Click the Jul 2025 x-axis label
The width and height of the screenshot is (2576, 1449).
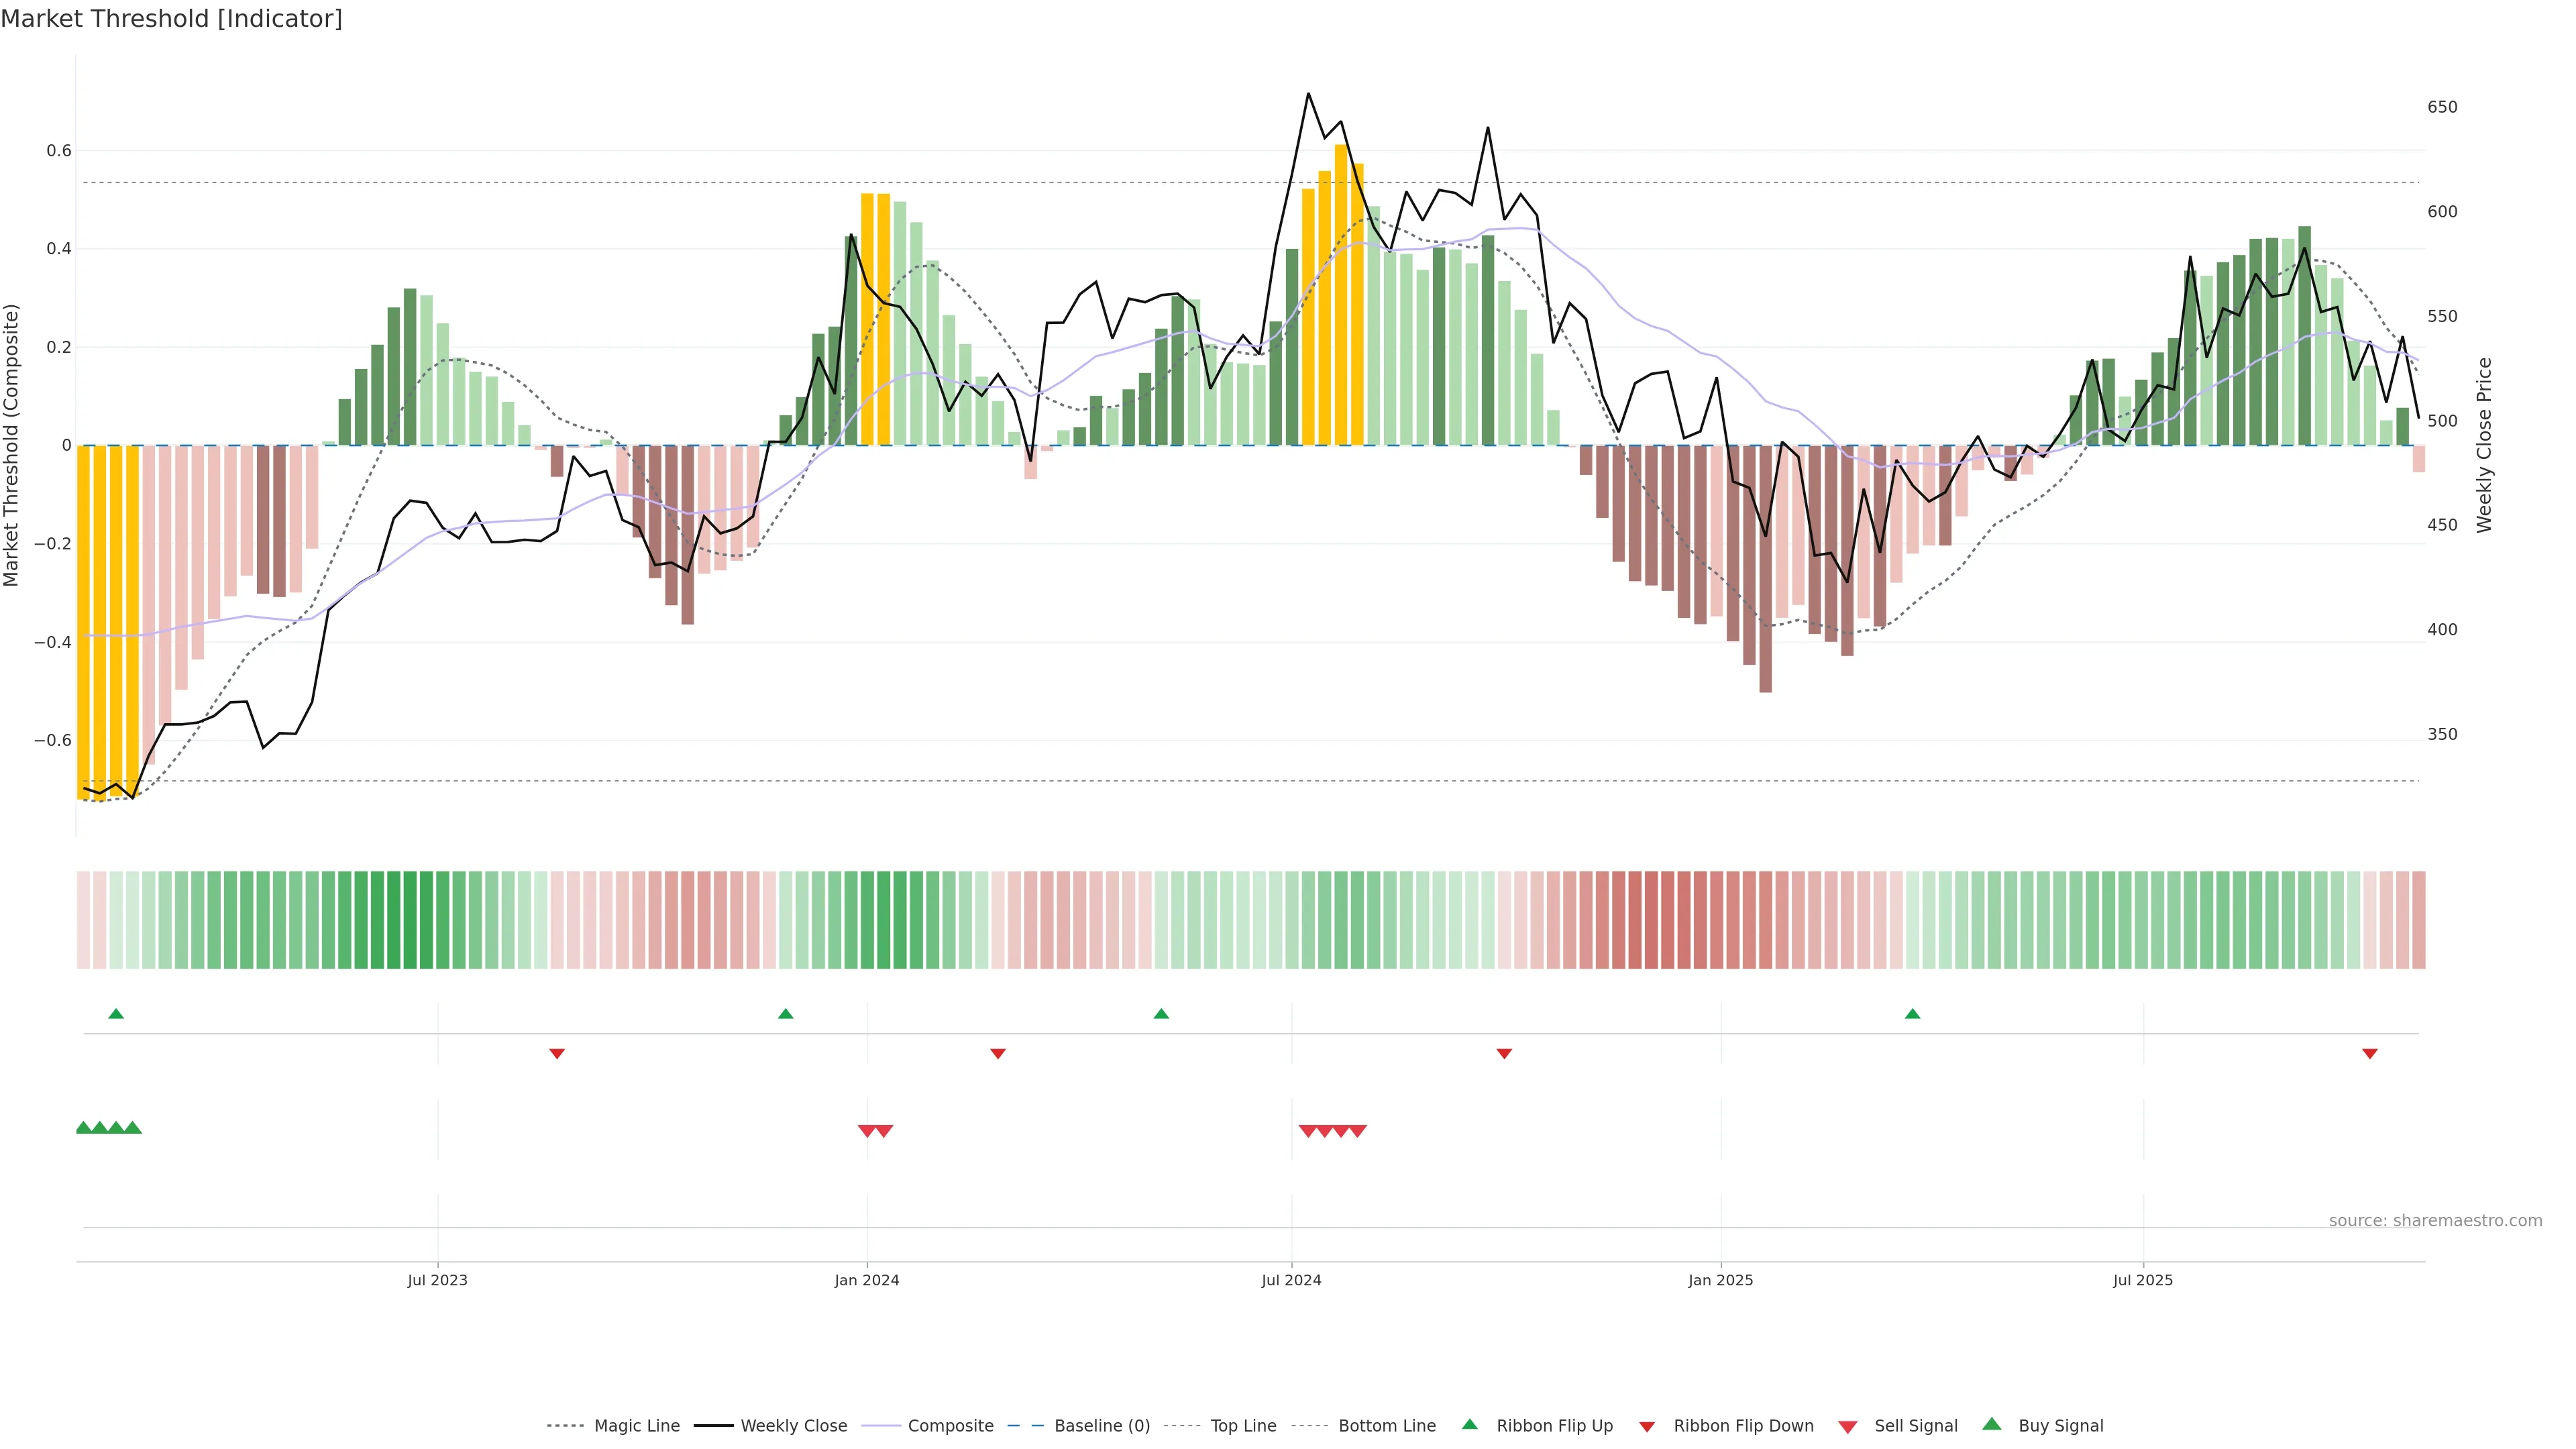[2143, 1280]
